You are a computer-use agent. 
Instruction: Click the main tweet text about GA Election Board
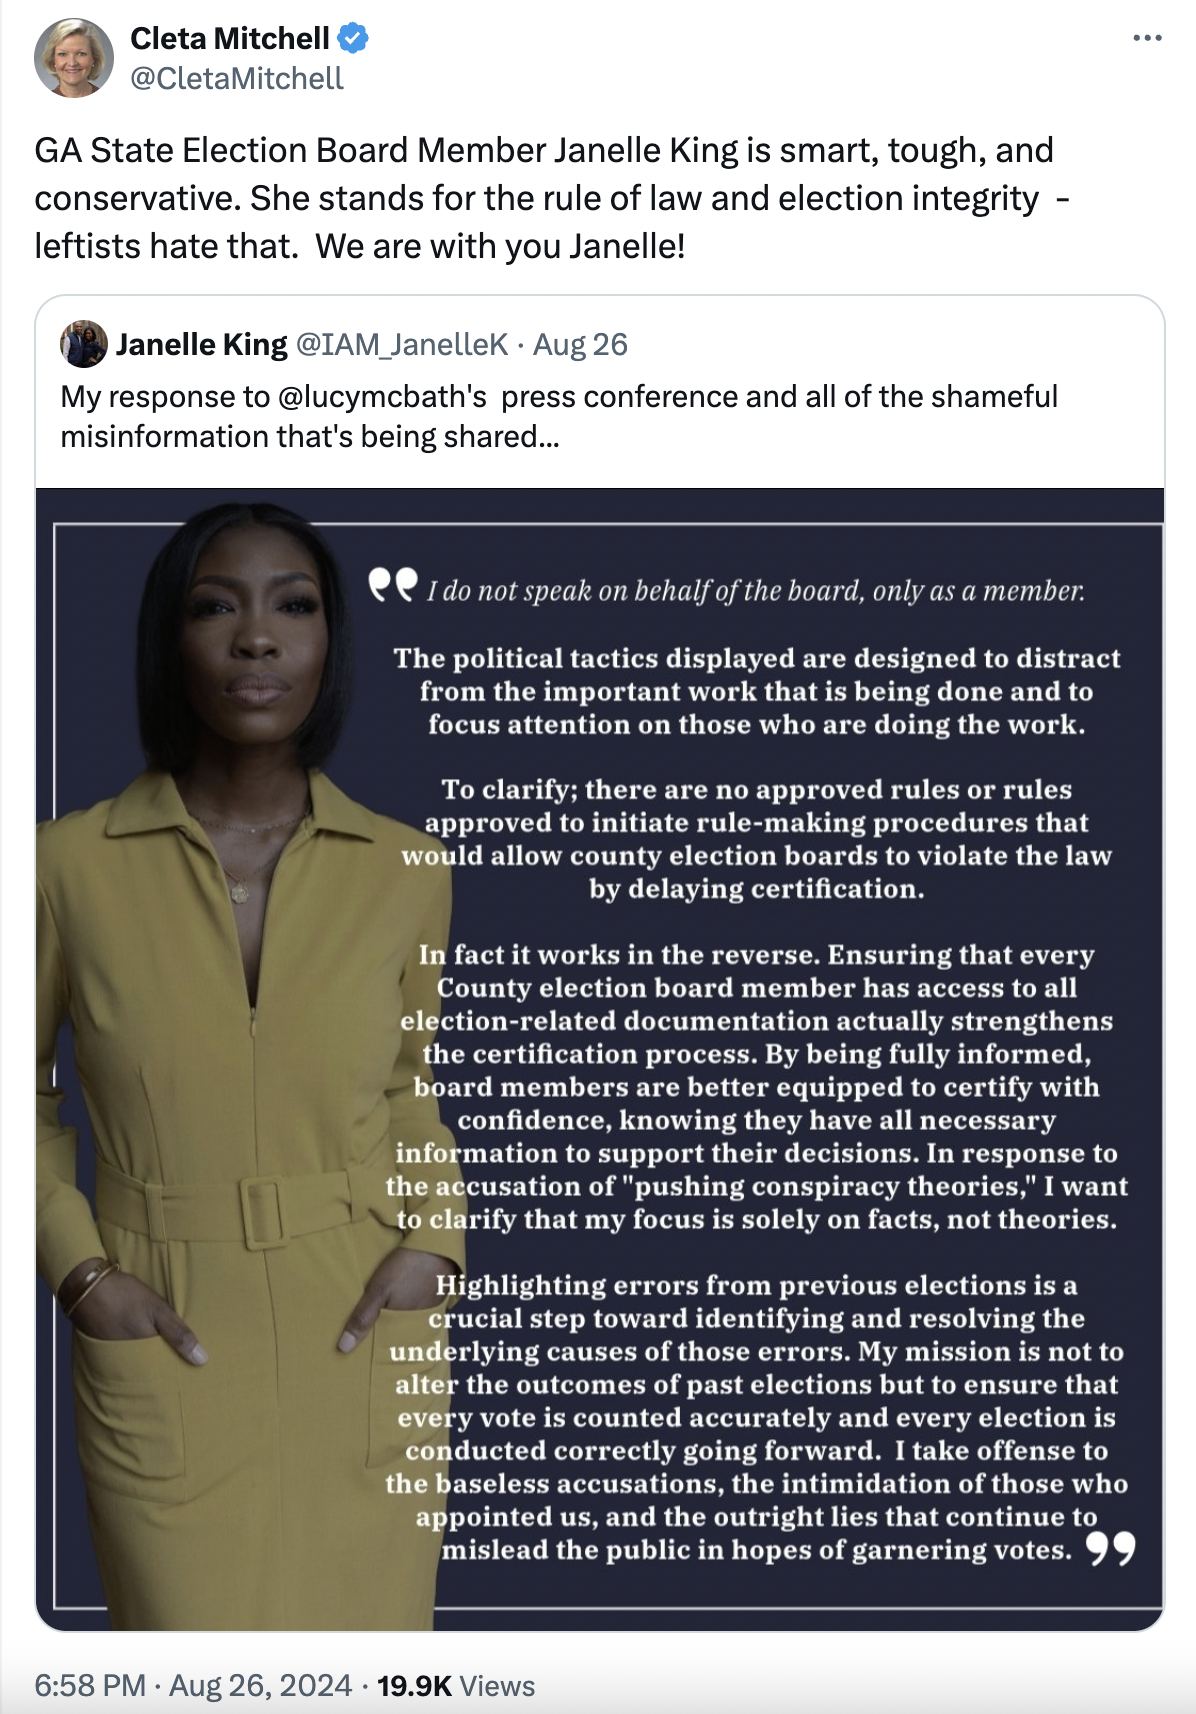550,198
